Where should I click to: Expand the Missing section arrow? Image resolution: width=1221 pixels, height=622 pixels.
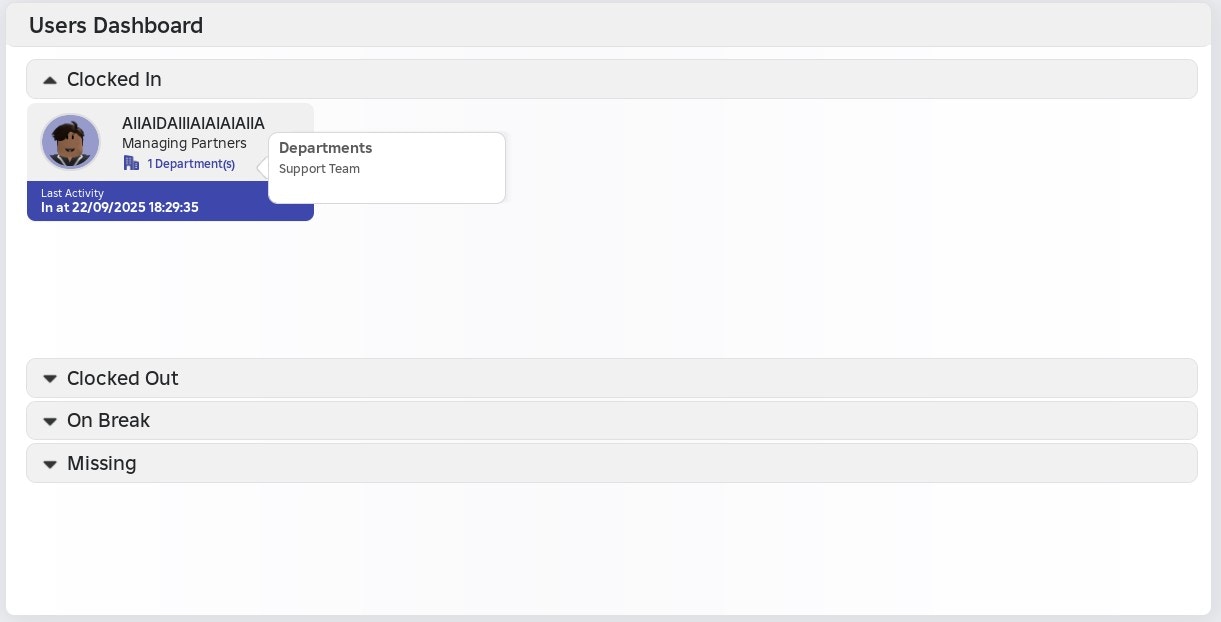tap(50, 464)
